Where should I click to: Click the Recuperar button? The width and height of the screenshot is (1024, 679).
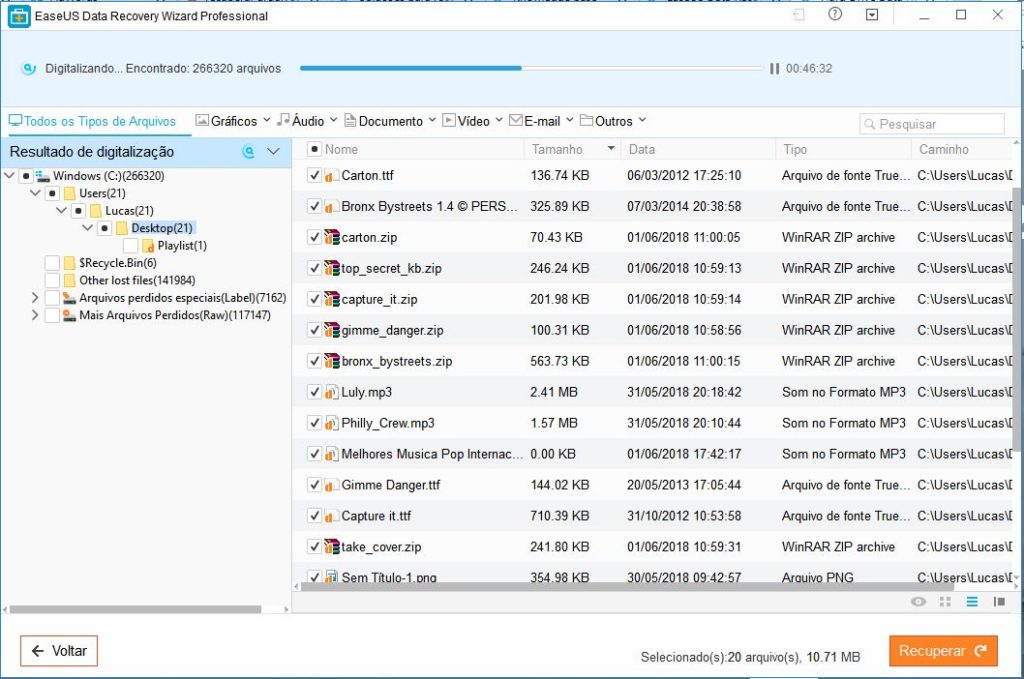941,650
